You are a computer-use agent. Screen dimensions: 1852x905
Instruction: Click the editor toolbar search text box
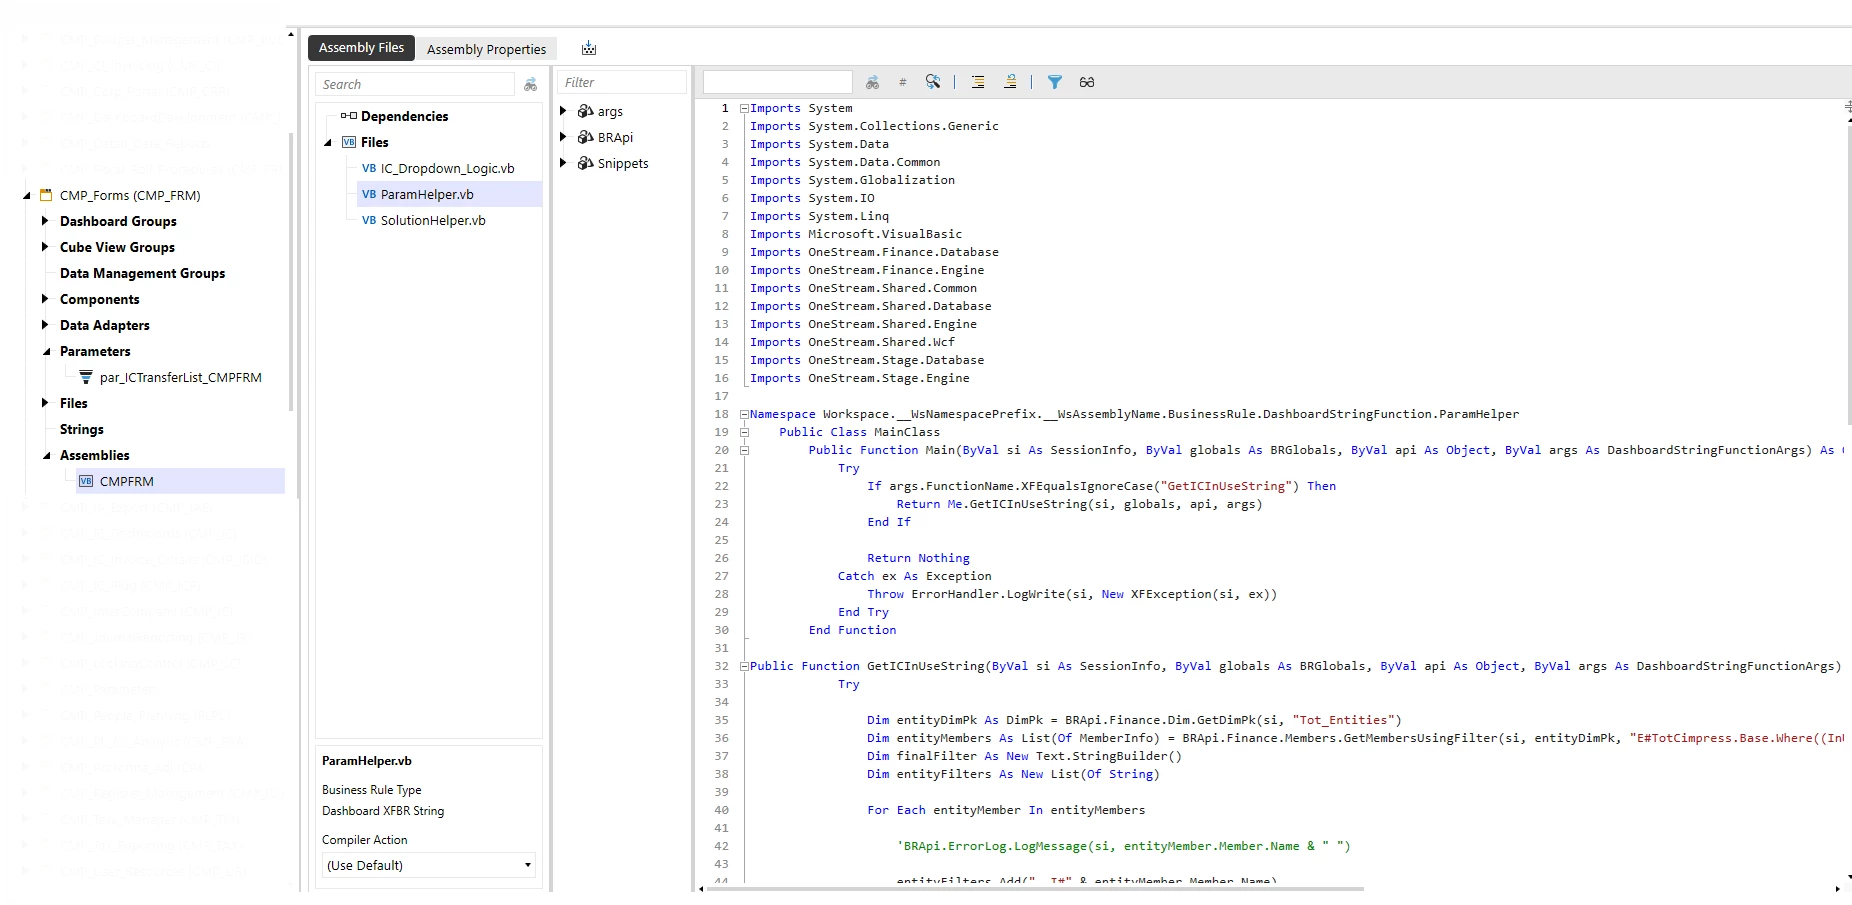(x=778, y=82)
